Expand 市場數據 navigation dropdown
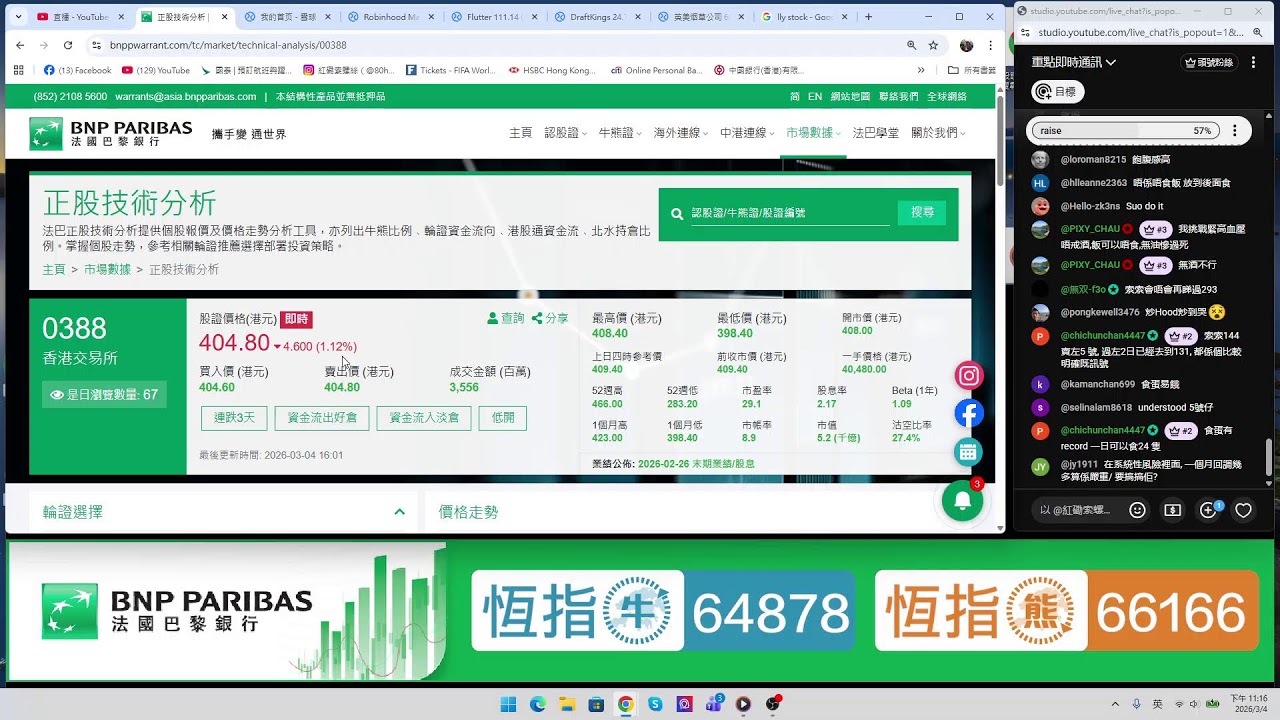1280x720 pixels. tap(813, 133)
